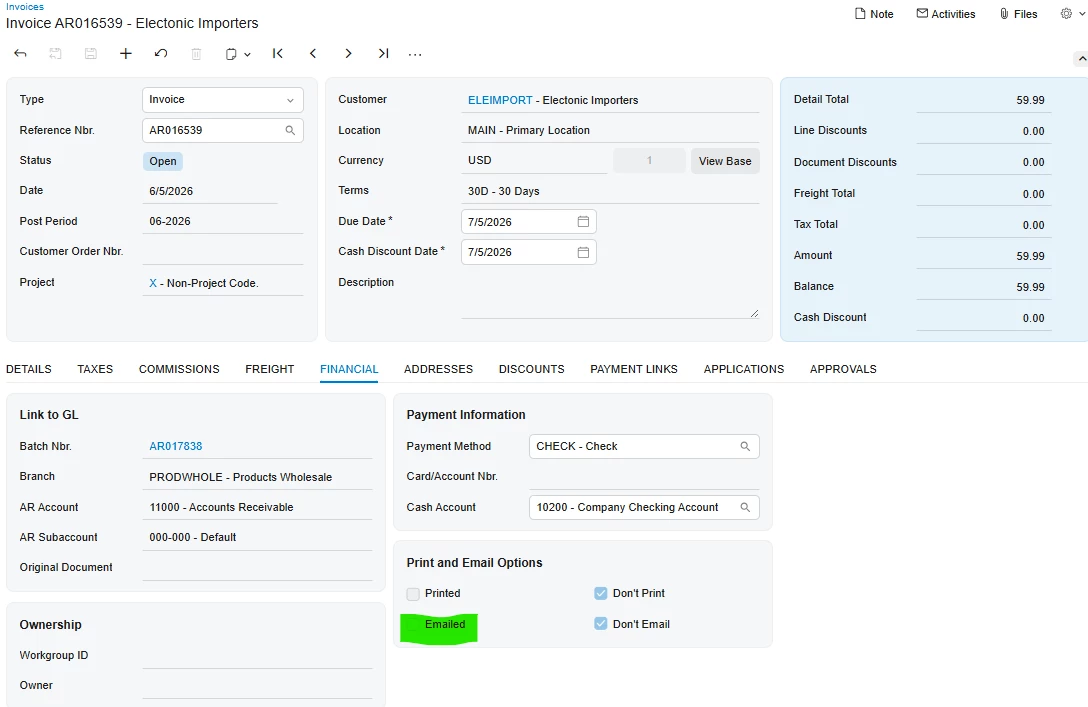This screenshot has width=1088, height=707.
Task: Go to the next record arrow
Action: click(348, 53)
